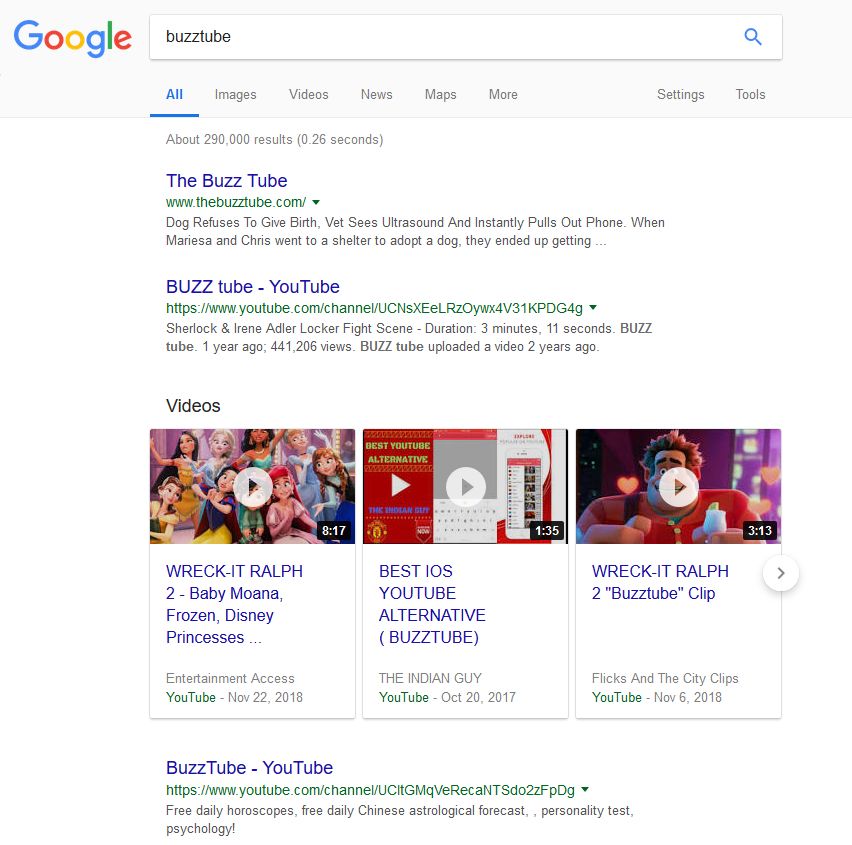Play the Wreck-It Ralph Buzztube clip
852x845 pixels.
tap(679, 486)
